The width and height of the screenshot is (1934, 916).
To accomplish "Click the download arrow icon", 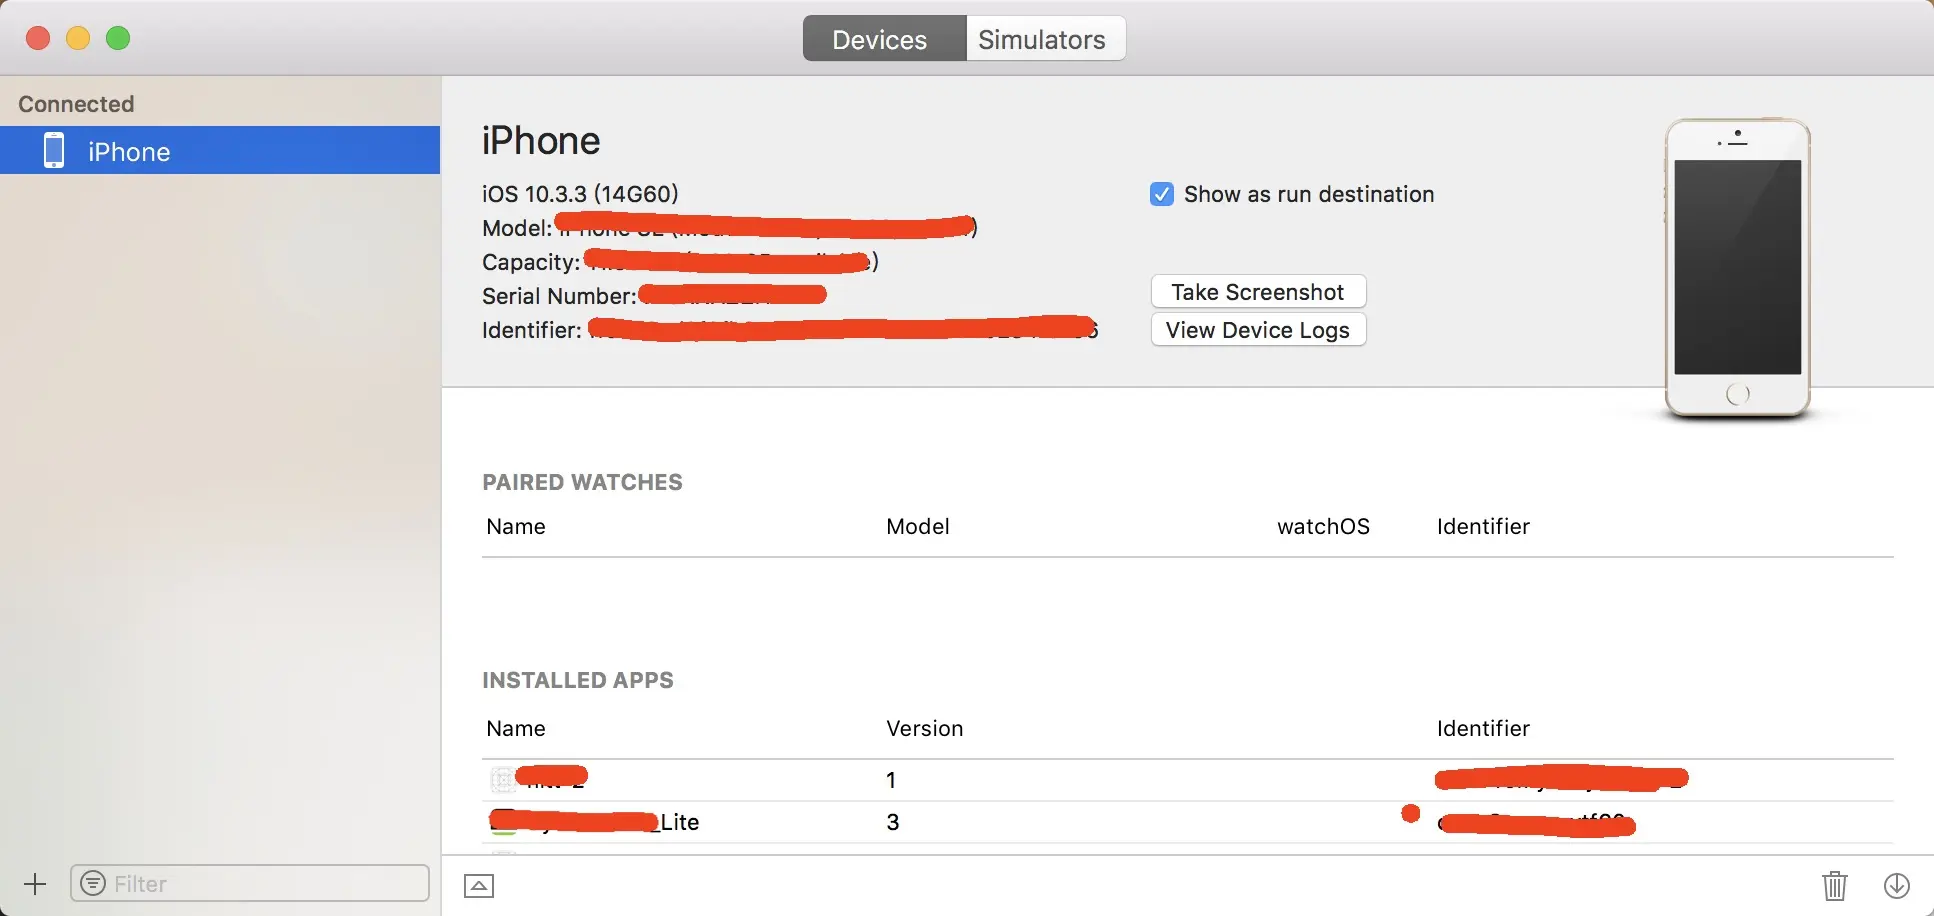I will point(1897,886).
